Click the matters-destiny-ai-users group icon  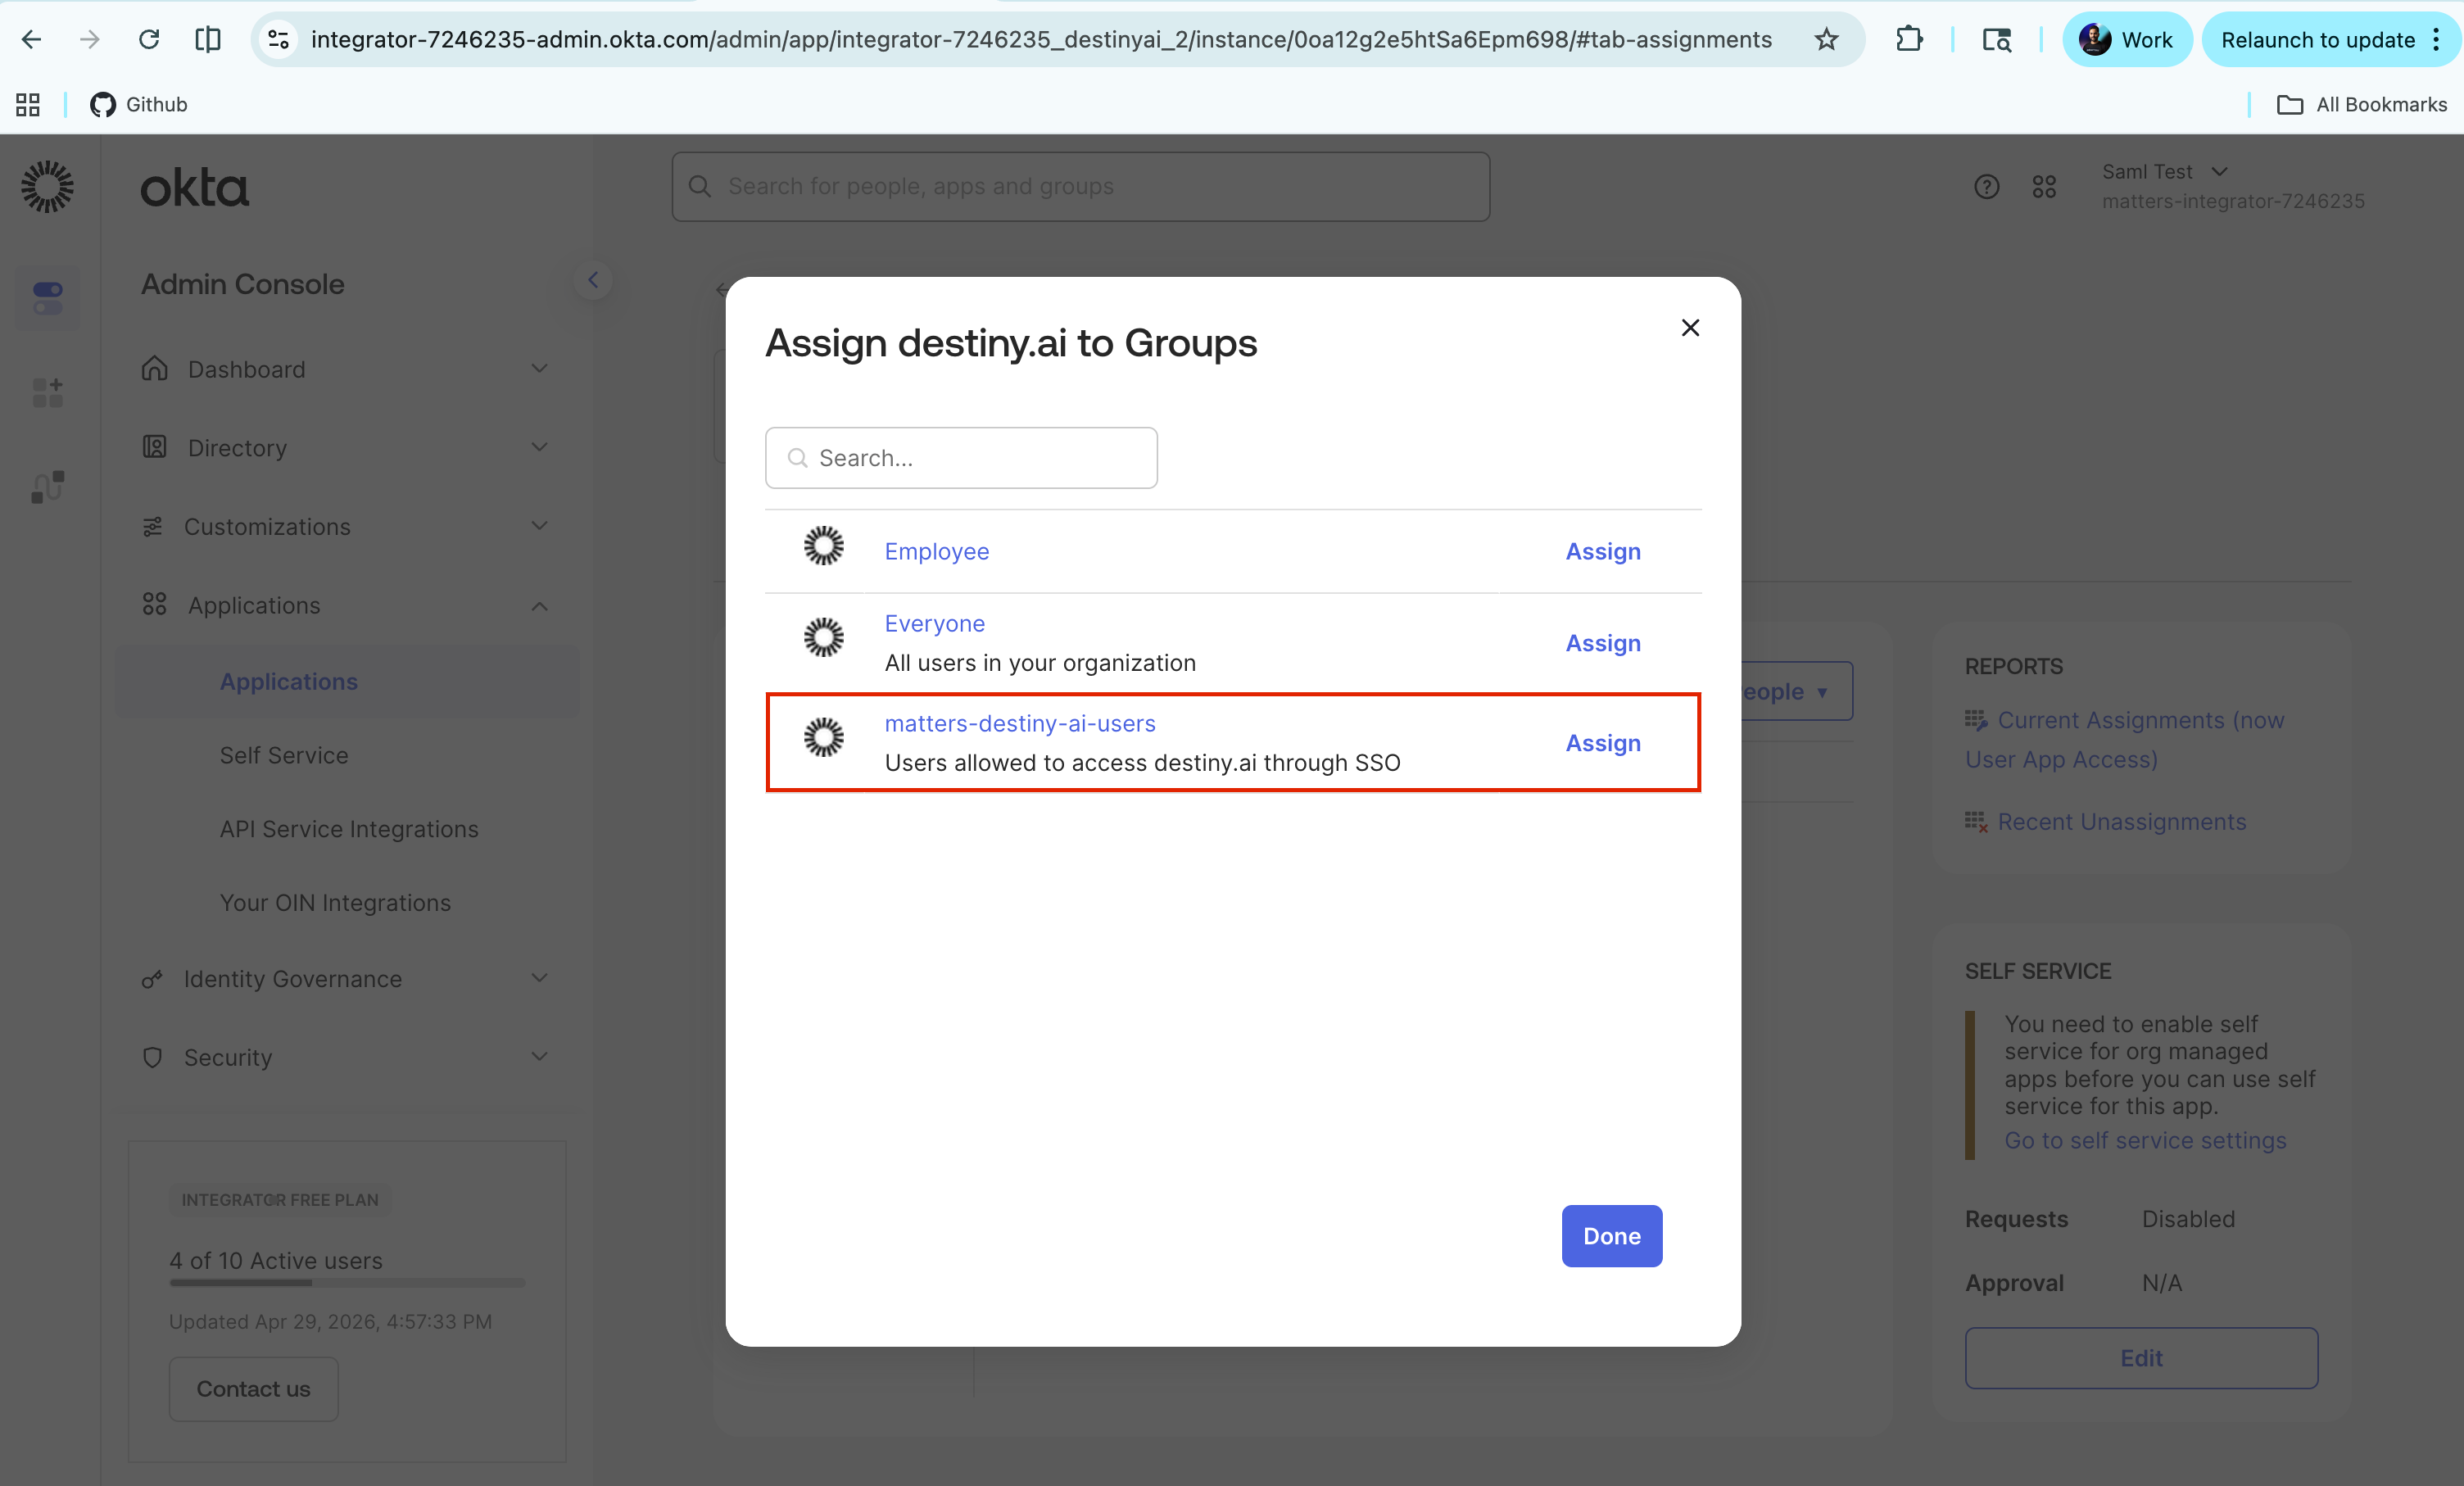click(824, 737)
